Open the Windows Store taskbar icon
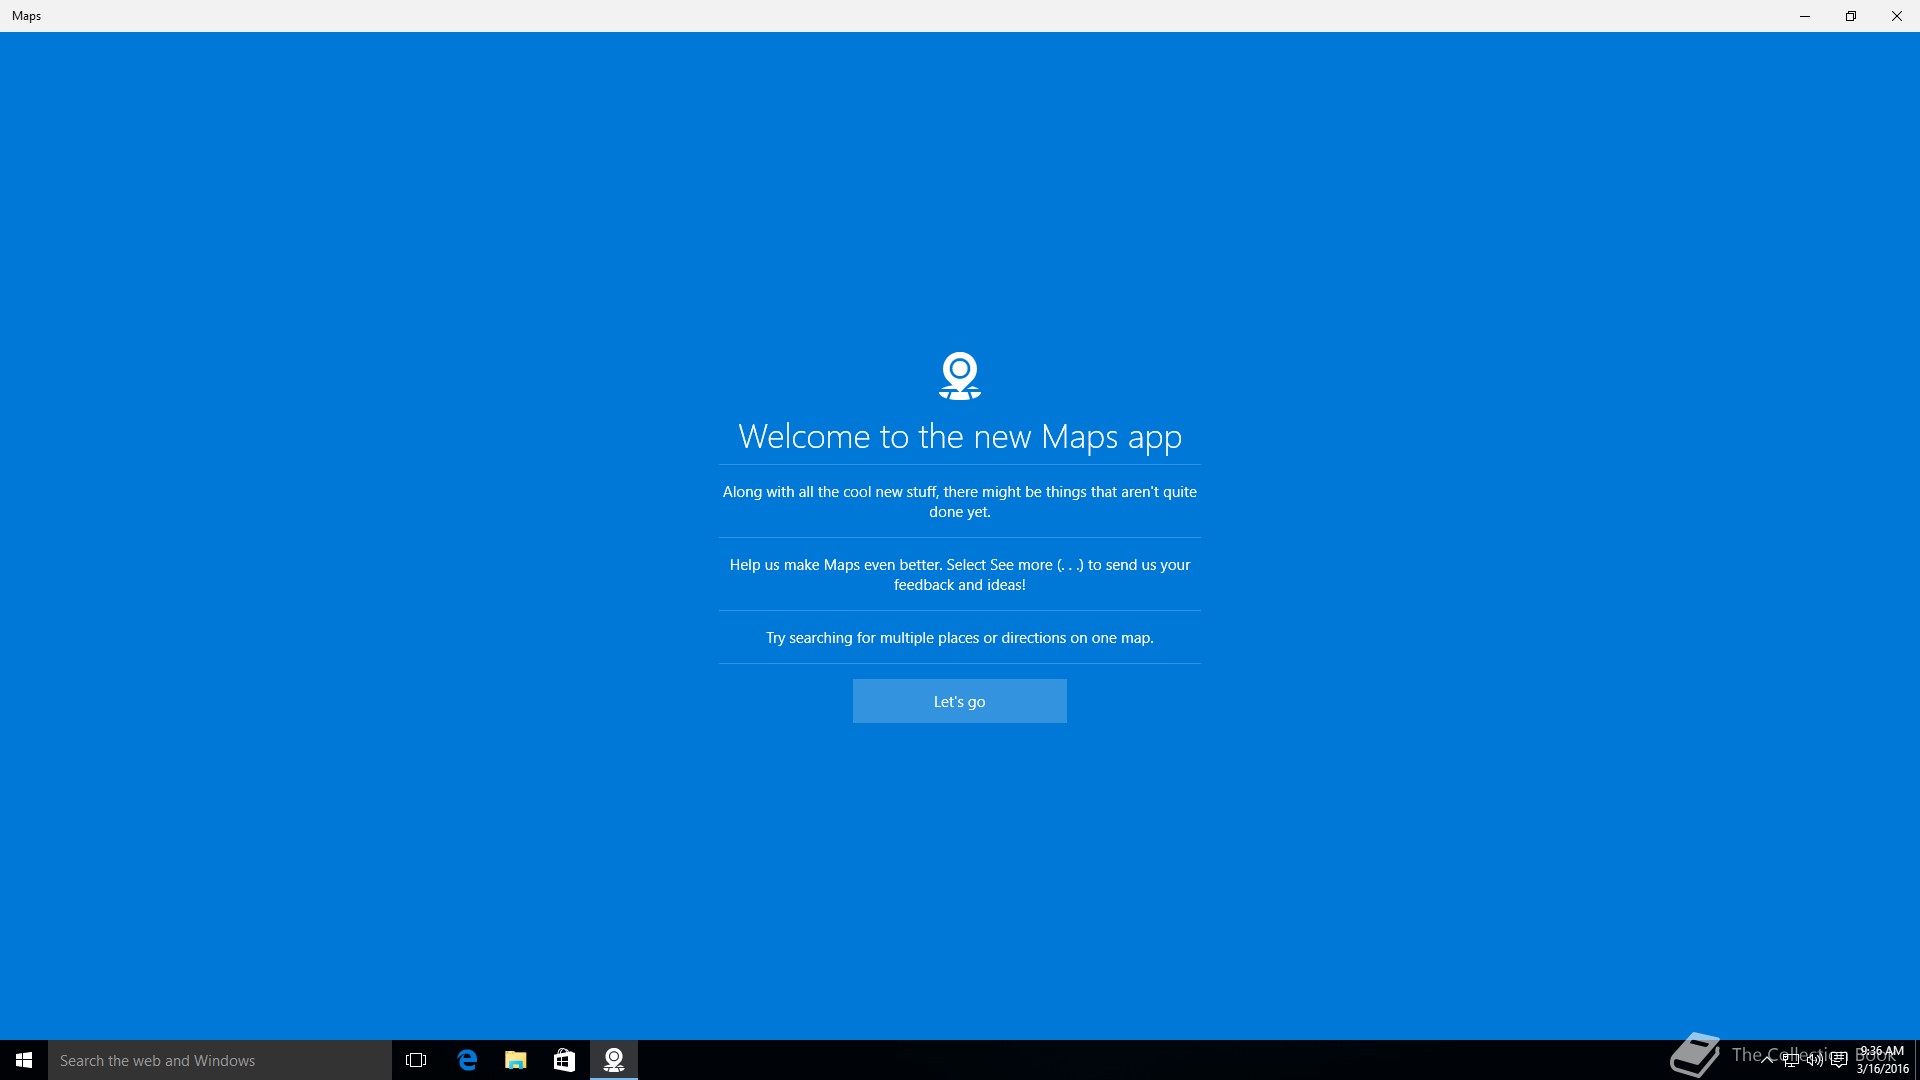Image resolution: width=1920 pixels, height=1080 pixels. click(564, 1060)
